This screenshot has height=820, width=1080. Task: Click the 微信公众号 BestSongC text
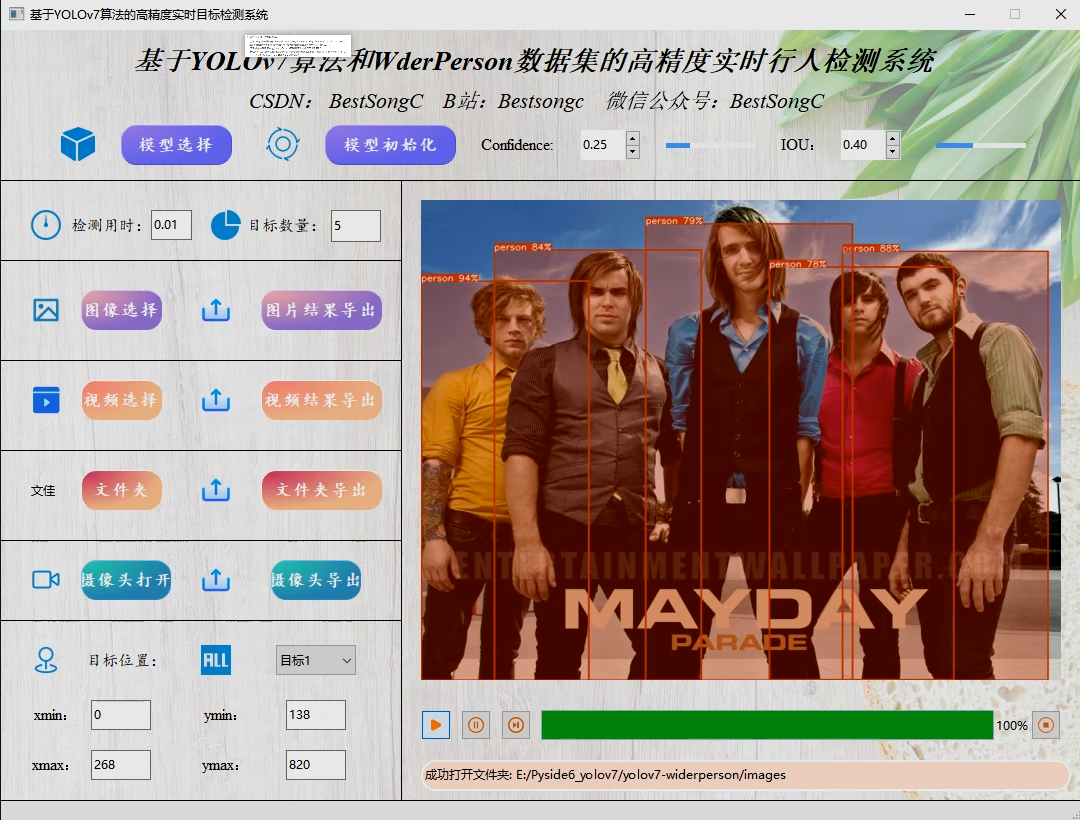tap(715, 101)
